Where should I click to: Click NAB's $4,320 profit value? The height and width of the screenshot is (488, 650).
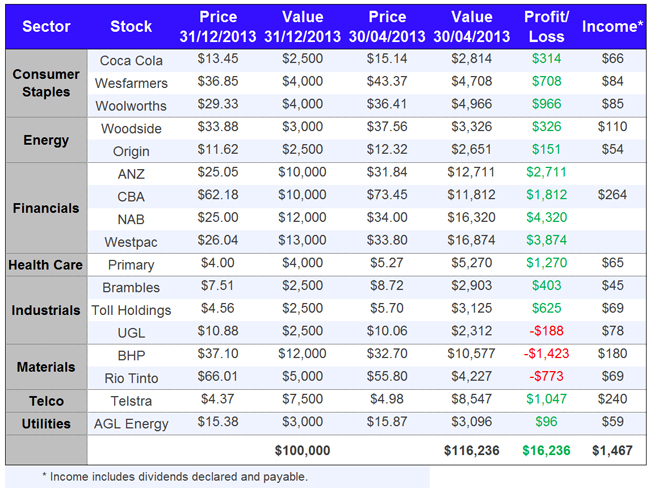[x=545, y=219]
